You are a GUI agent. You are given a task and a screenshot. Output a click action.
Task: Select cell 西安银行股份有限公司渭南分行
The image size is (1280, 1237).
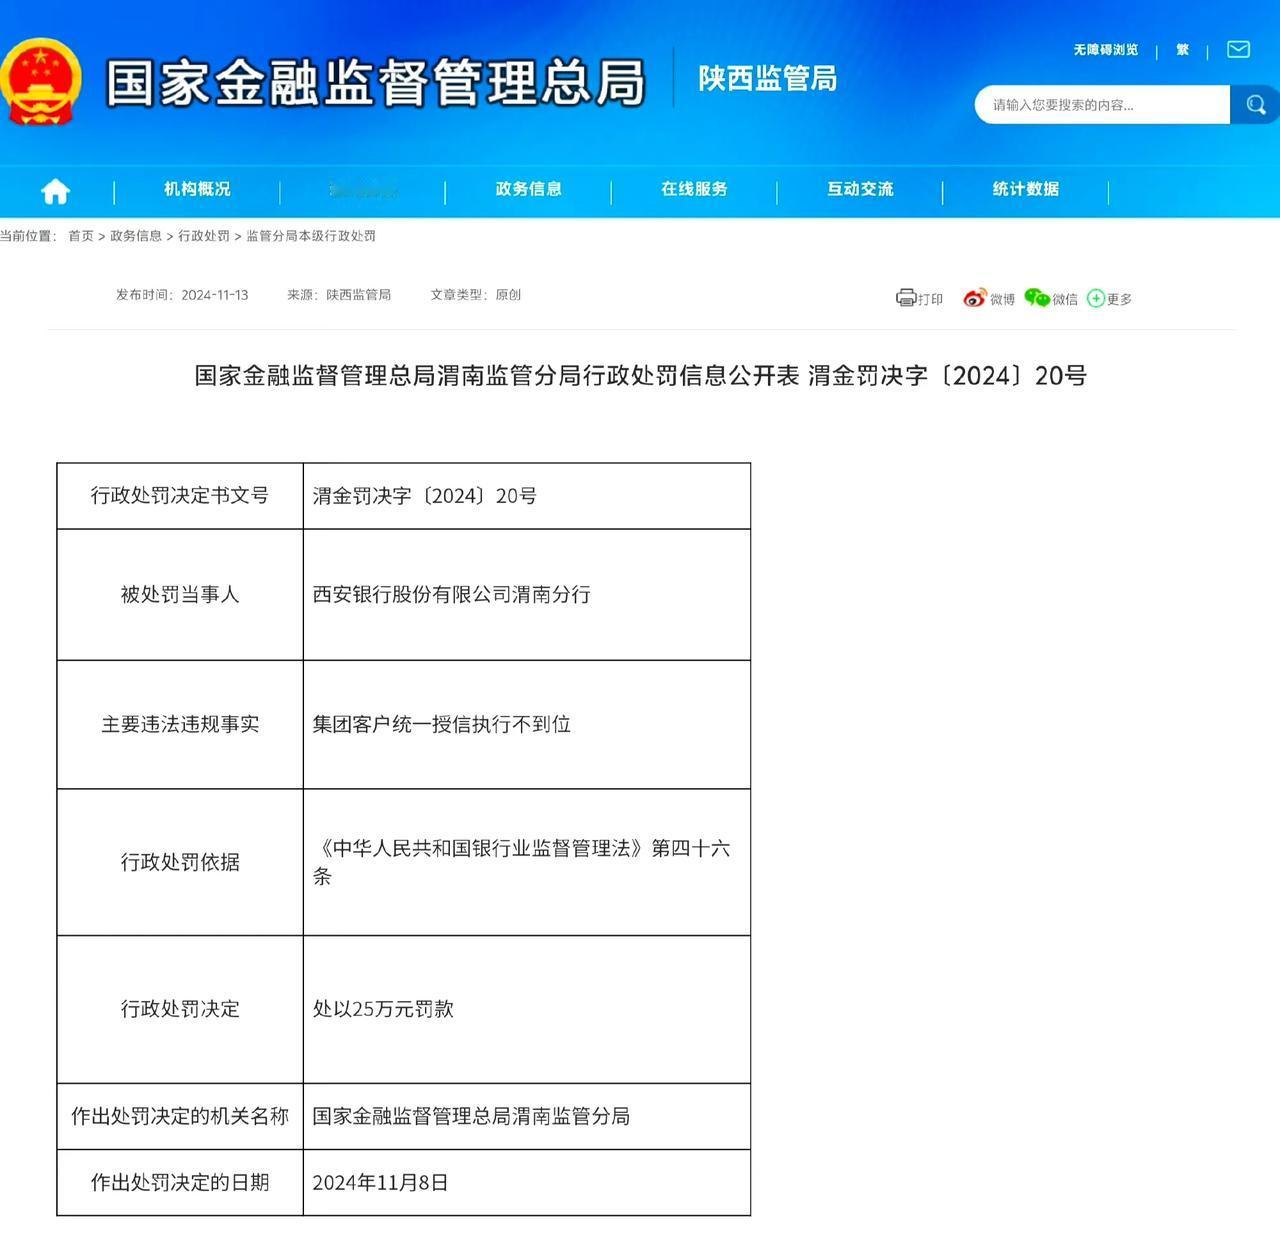coord(527,595)
